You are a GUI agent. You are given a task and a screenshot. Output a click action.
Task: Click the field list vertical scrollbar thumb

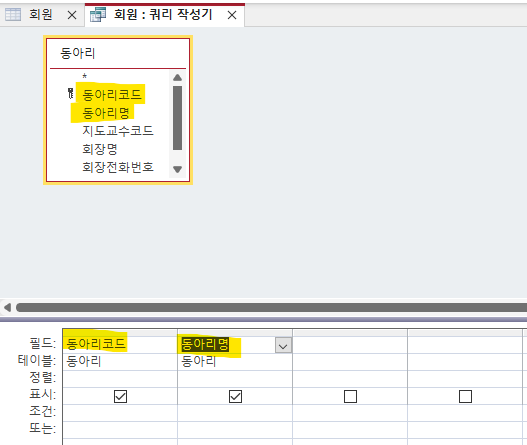click(177, 118)
